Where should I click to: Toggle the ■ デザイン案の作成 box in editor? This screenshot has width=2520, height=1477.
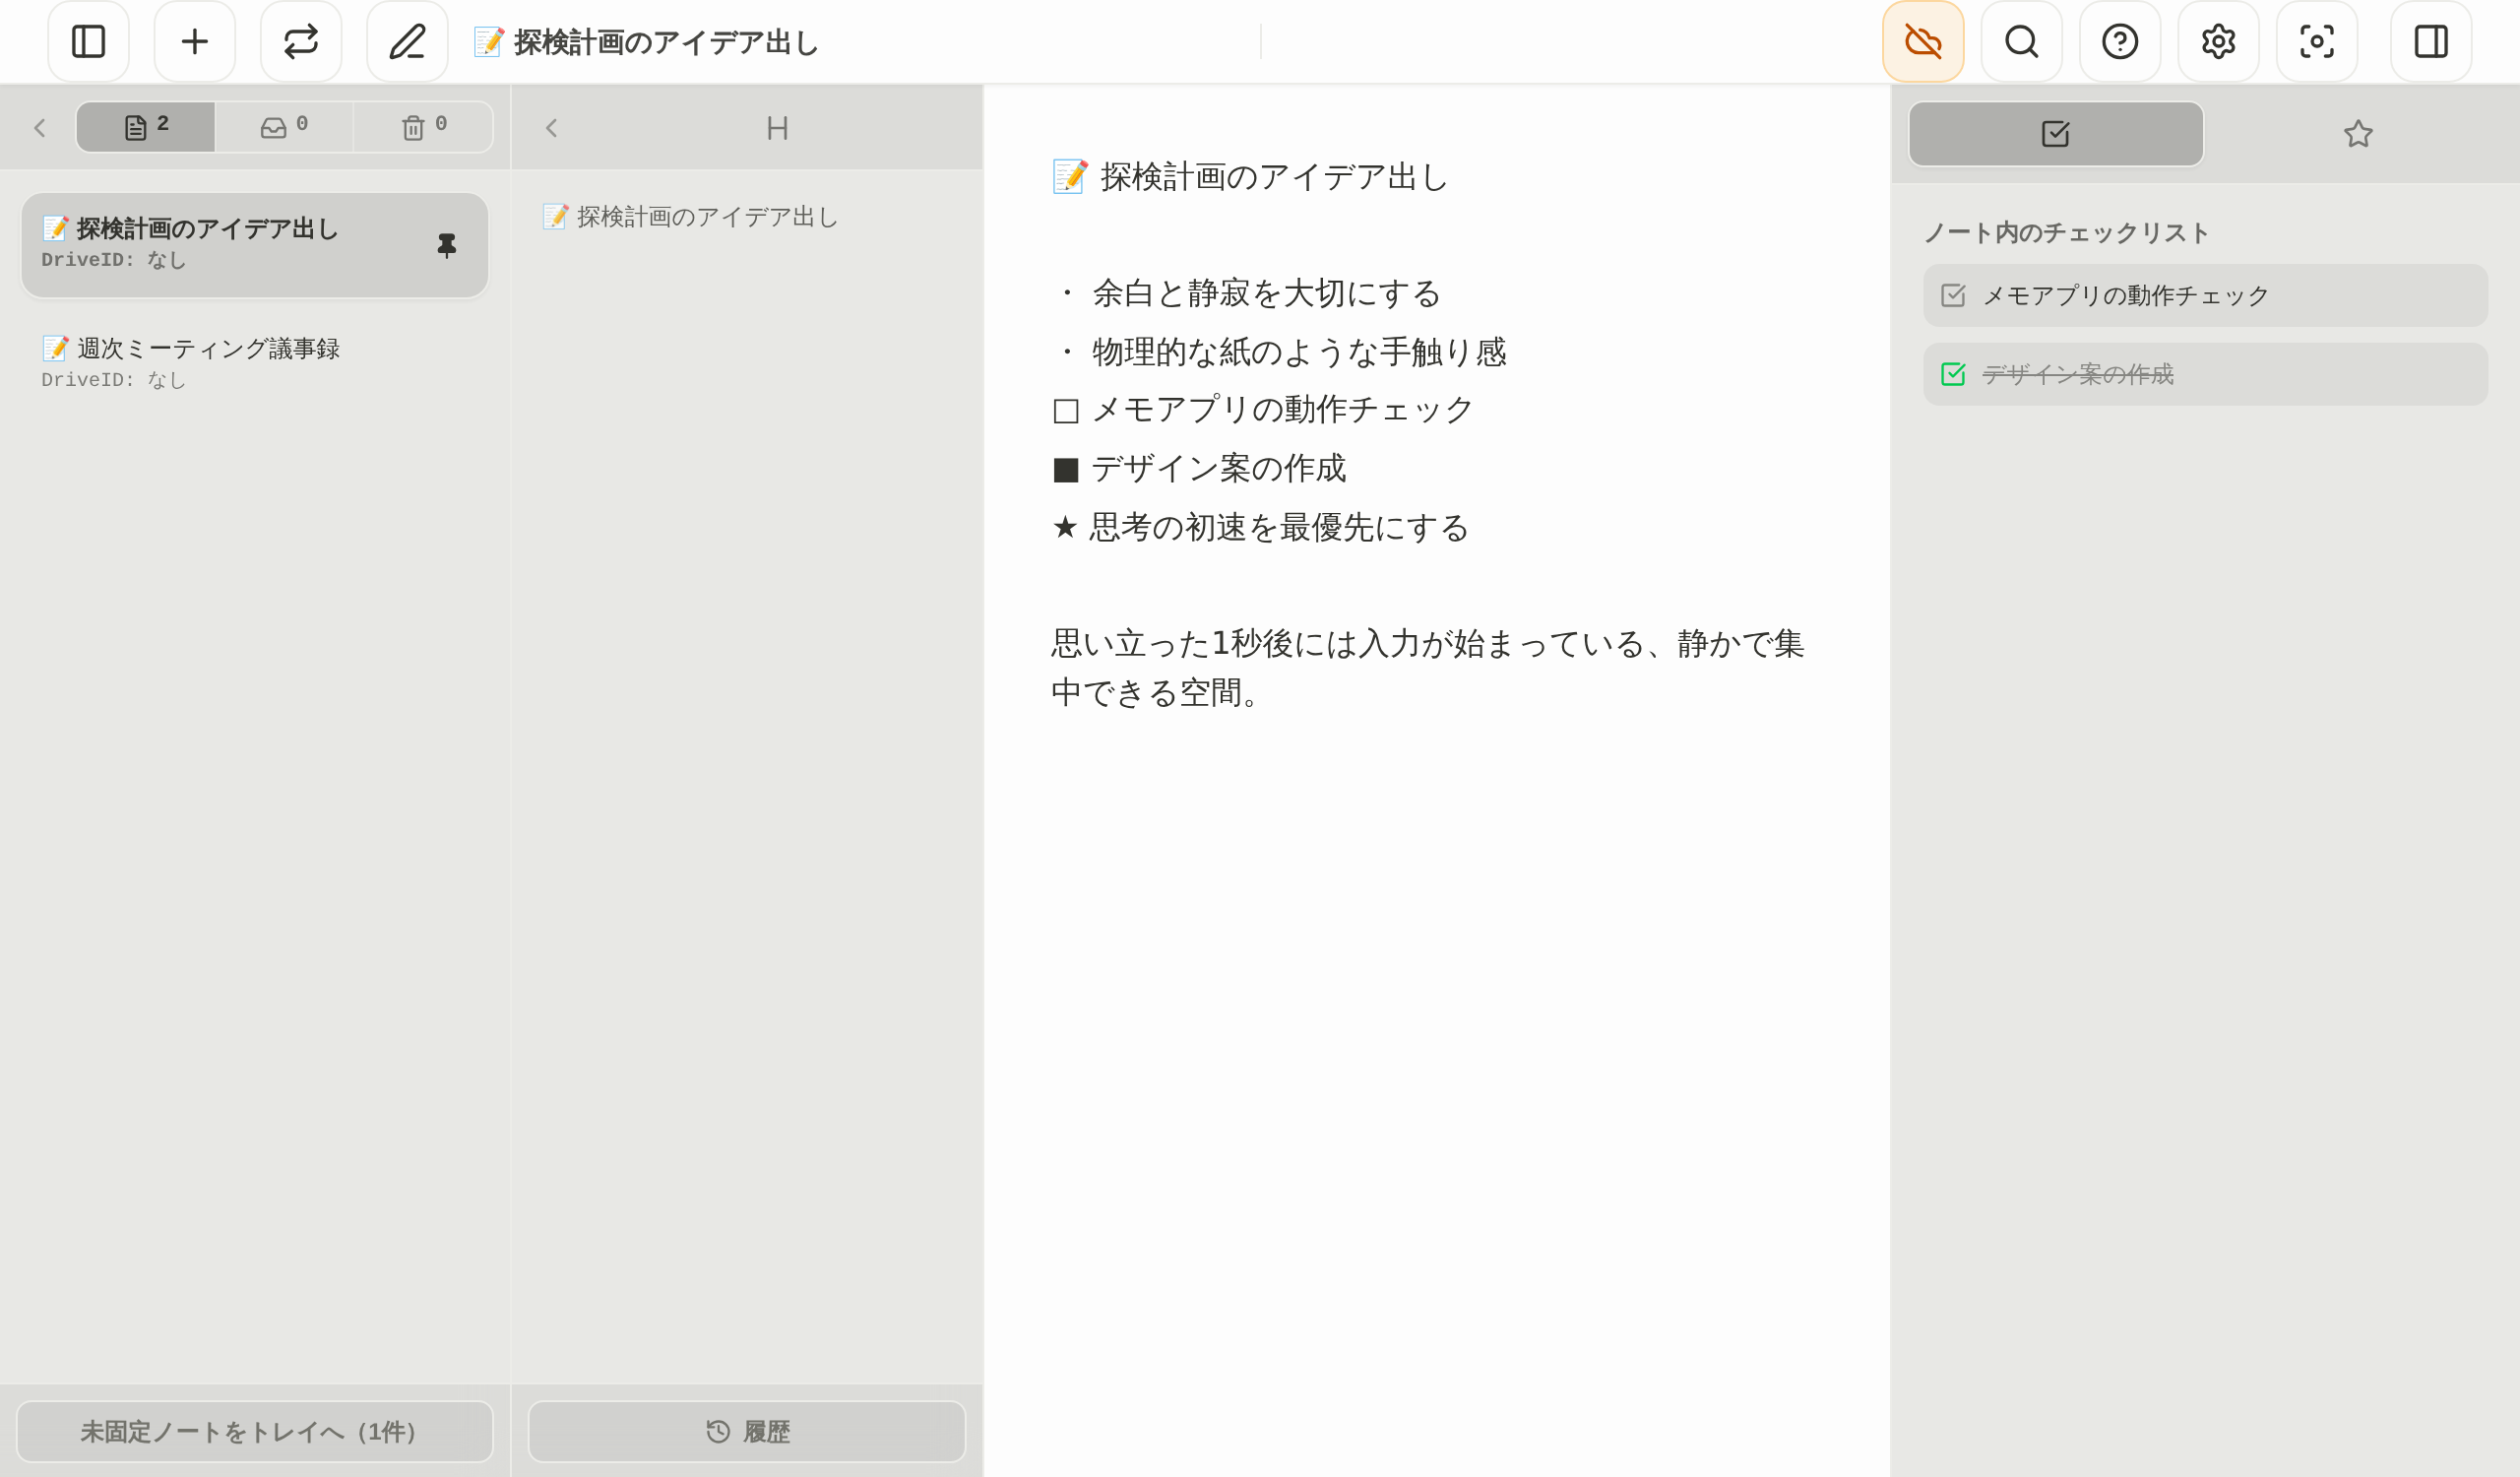1065,470
